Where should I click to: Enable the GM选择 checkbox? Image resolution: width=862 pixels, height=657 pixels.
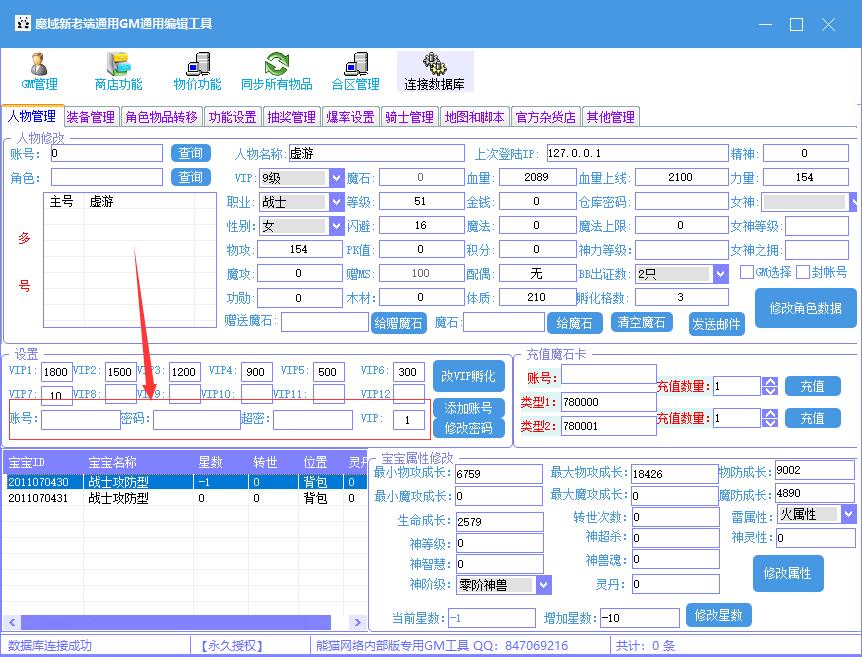pyautogui.click(x=748, y=273)
